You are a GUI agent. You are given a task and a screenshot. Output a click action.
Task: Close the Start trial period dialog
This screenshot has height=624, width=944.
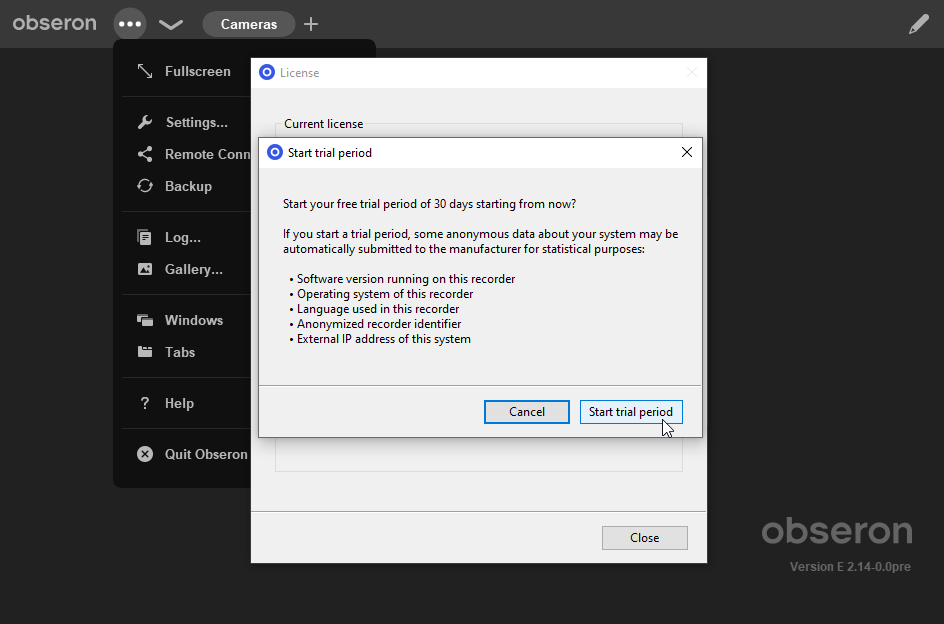click(x=687, y=152)
